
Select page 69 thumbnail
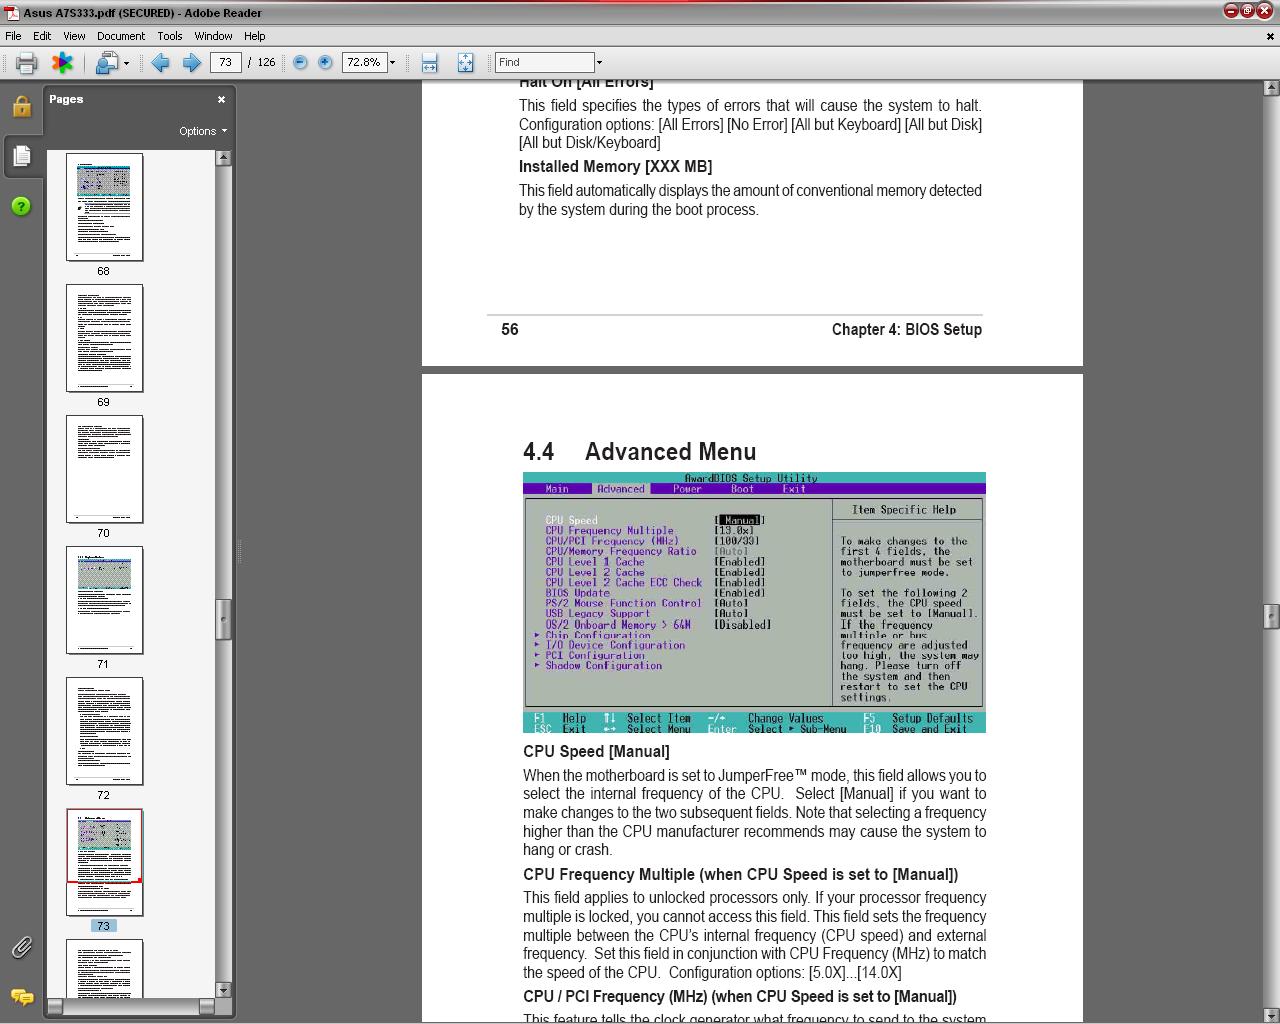pyautogui.click(x=104, y=338)
